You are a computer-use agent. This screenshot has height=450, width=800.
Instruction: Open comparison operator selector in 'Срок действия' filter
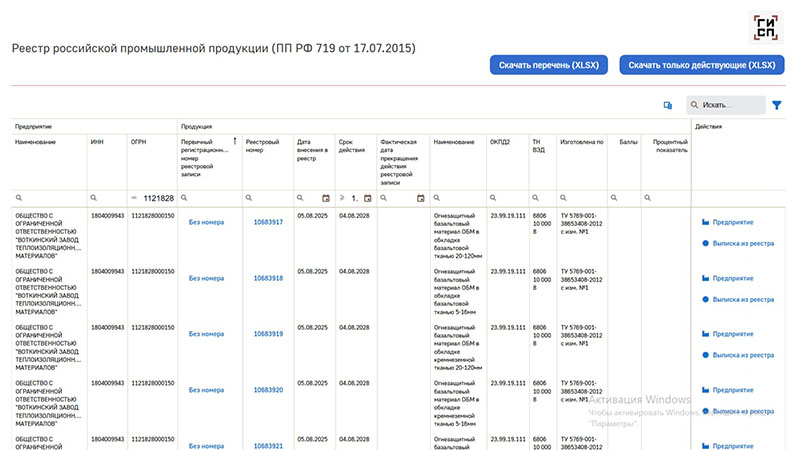(x=342, y=198)
